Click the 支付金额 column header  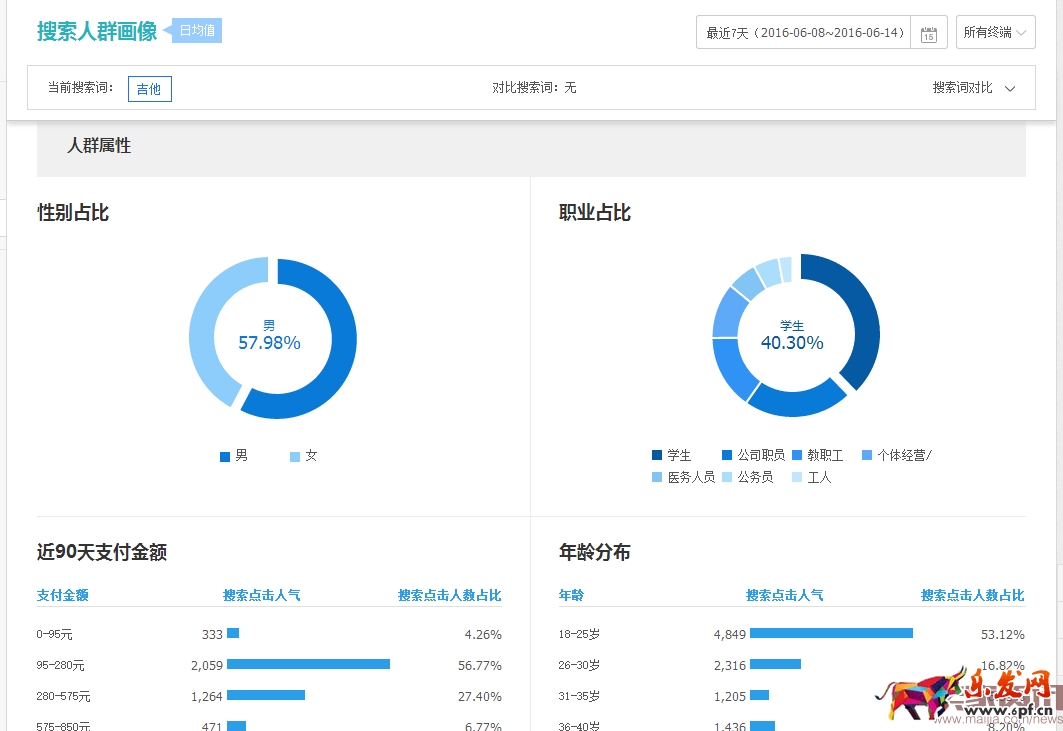click(63, 595)
